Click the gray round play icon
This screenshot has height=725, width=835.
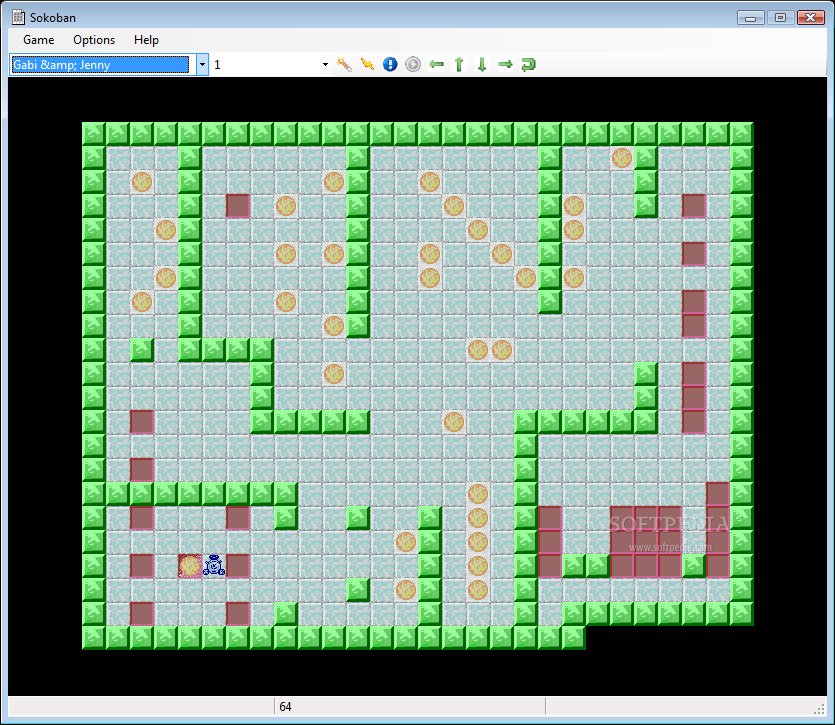click(x=413, y=65)
